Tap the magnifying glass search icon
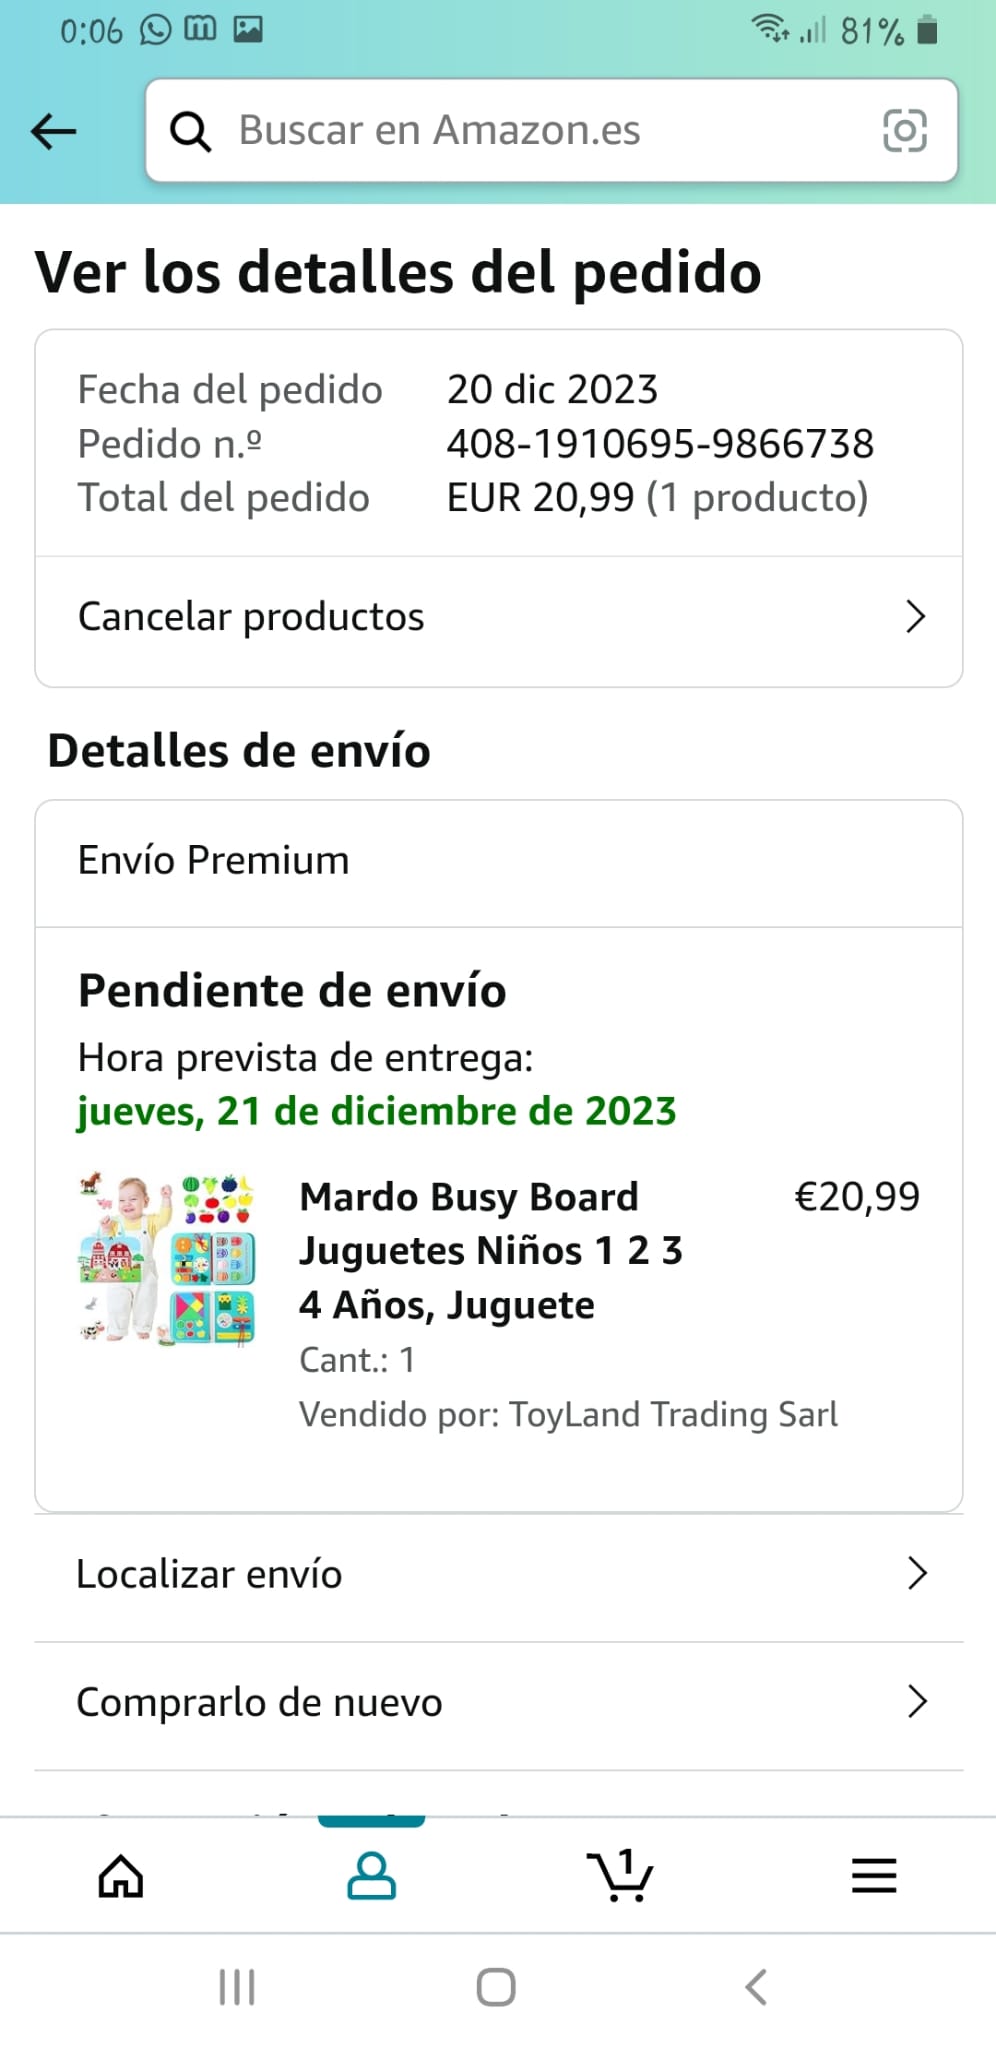 (190, 131)
